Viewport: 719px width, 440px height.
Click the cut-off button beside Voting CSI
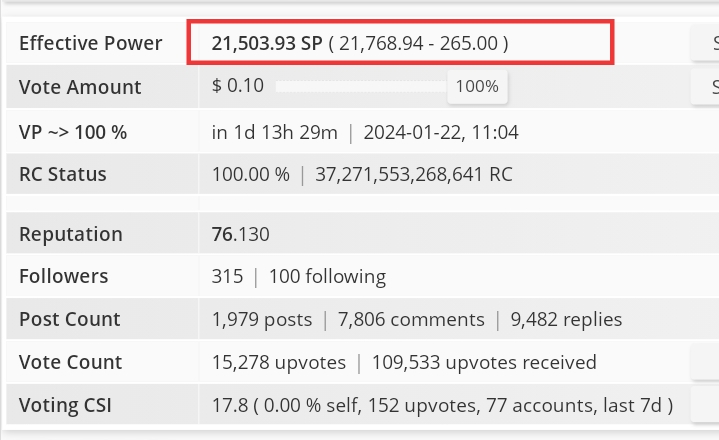[705, 404]
